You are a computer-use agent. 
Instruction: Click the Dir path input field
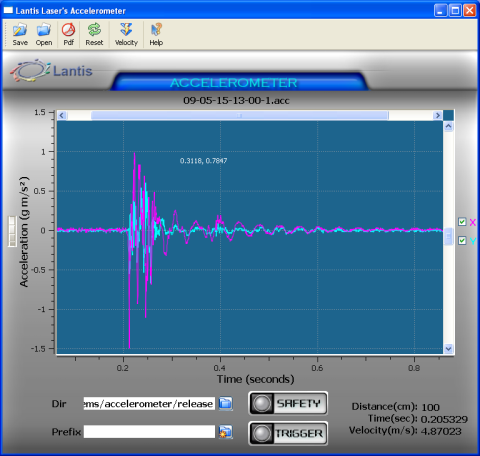click(x=149, y=404)
